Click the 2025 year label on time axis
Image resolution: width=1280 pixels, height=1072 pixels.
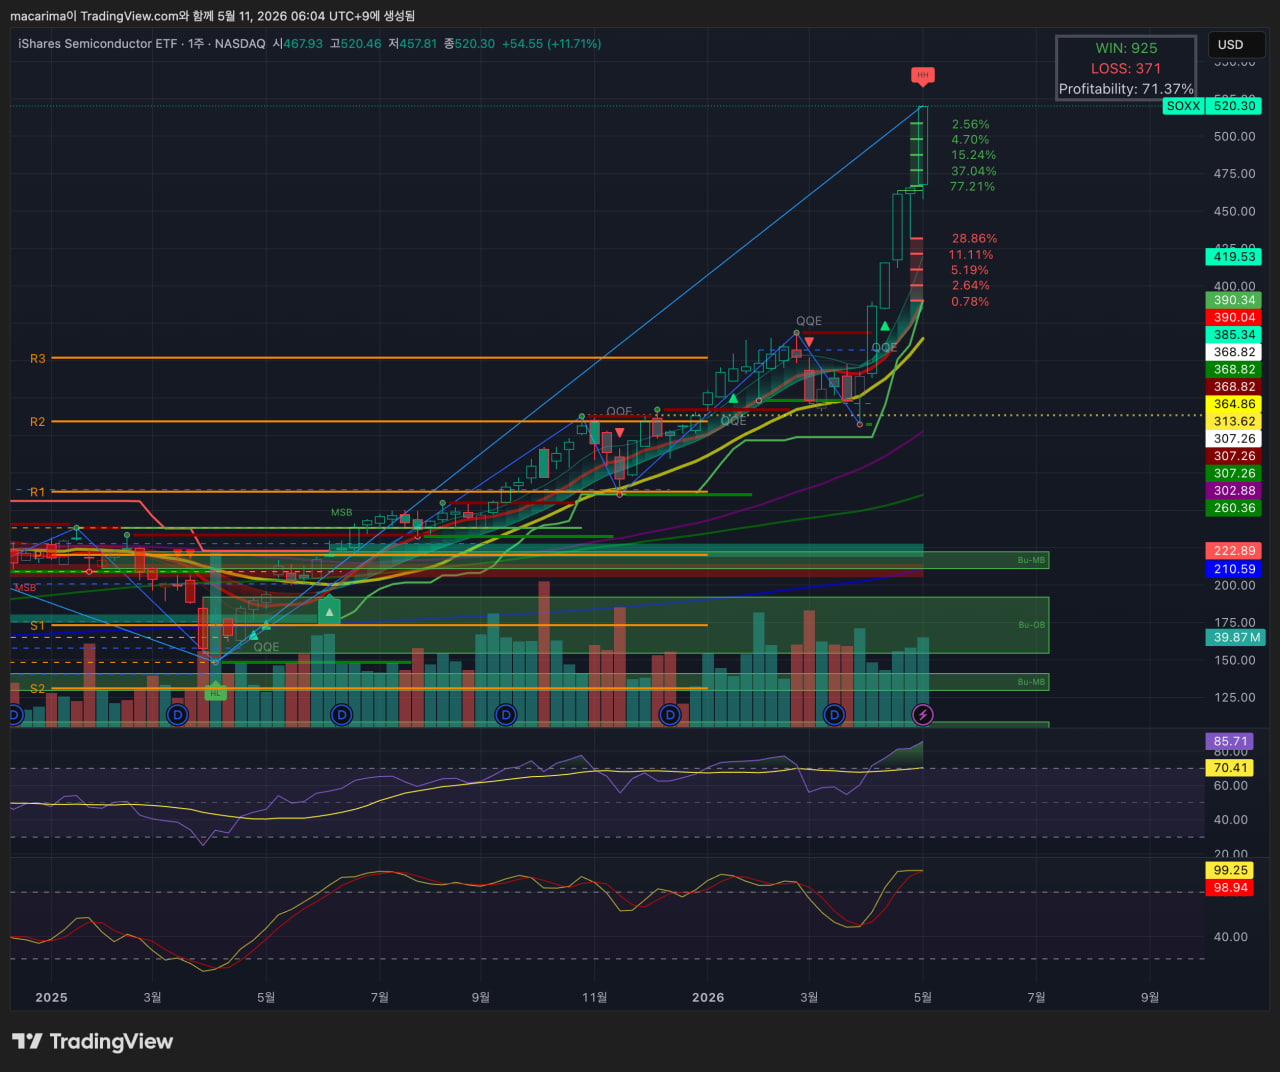click(51, 998)
